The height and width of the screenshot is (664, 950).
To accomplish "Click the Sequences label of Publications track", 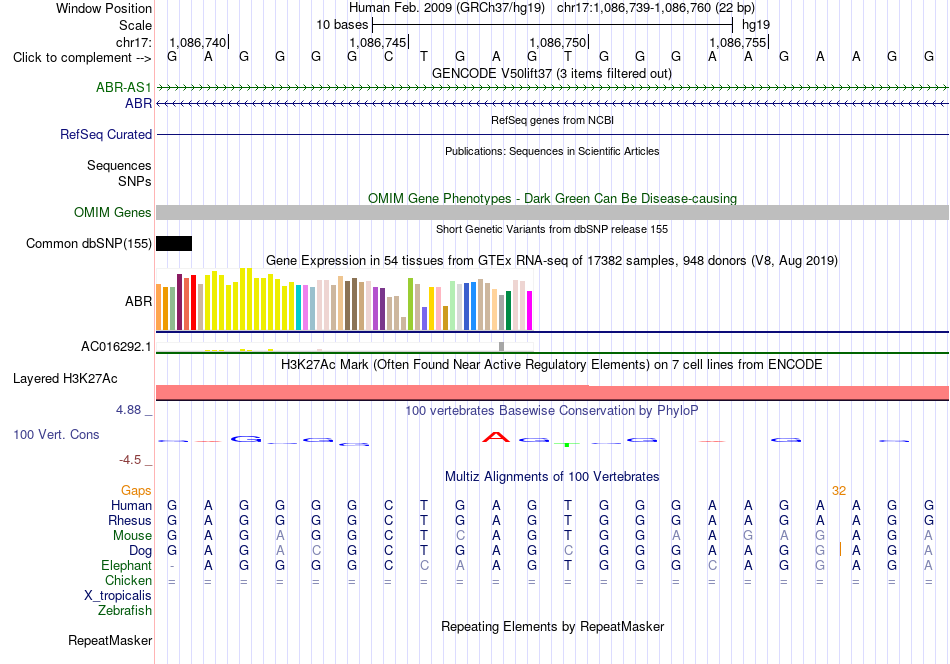I will click(119, 165).
